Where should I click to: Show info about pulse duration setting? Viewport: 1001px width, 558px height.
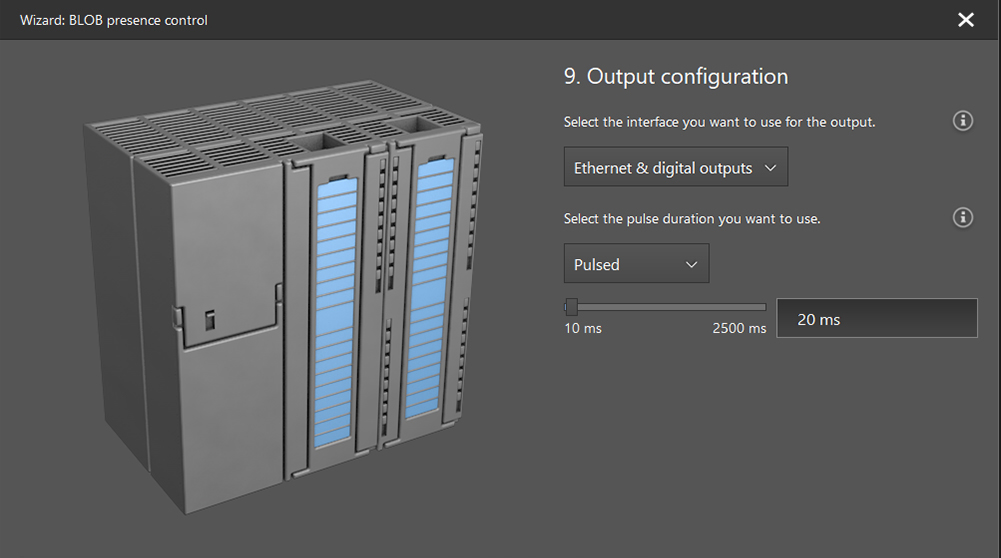coord(963,217)
